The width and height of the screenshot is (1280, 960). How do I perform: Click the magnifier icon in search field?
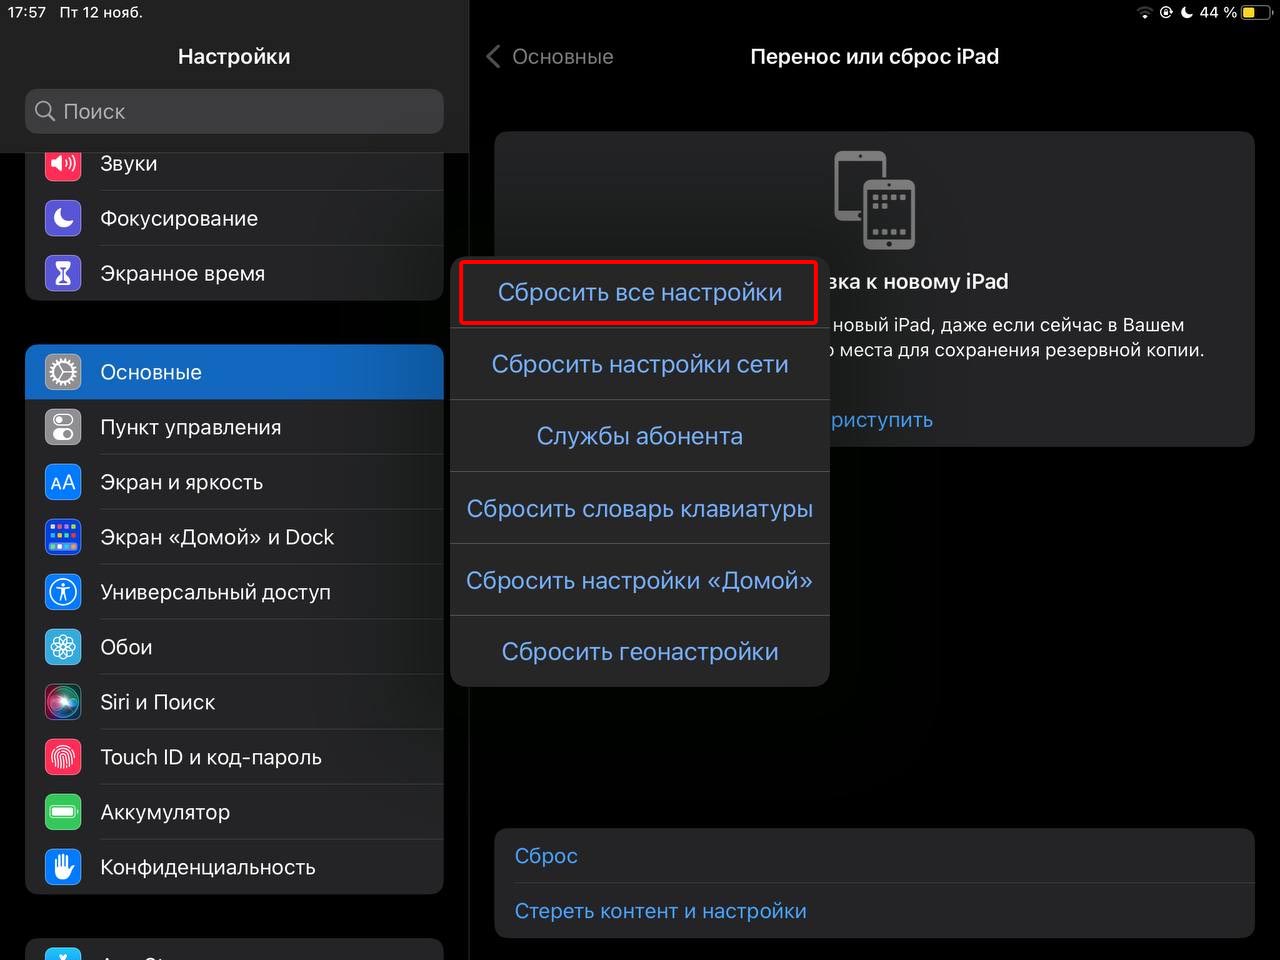click(x=45, y=111)
